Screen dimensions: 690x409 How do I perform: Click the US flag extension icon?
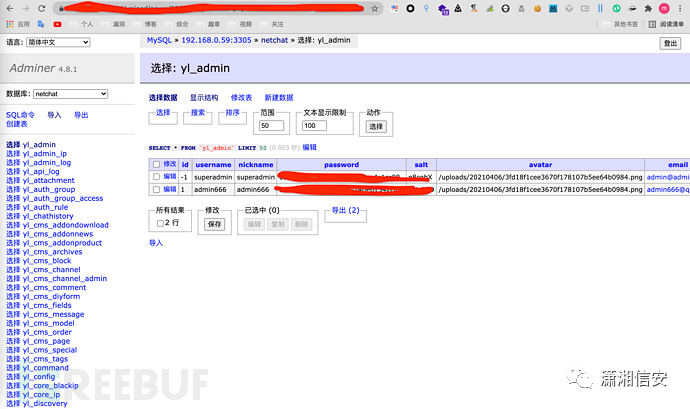[x=394, y=8]
